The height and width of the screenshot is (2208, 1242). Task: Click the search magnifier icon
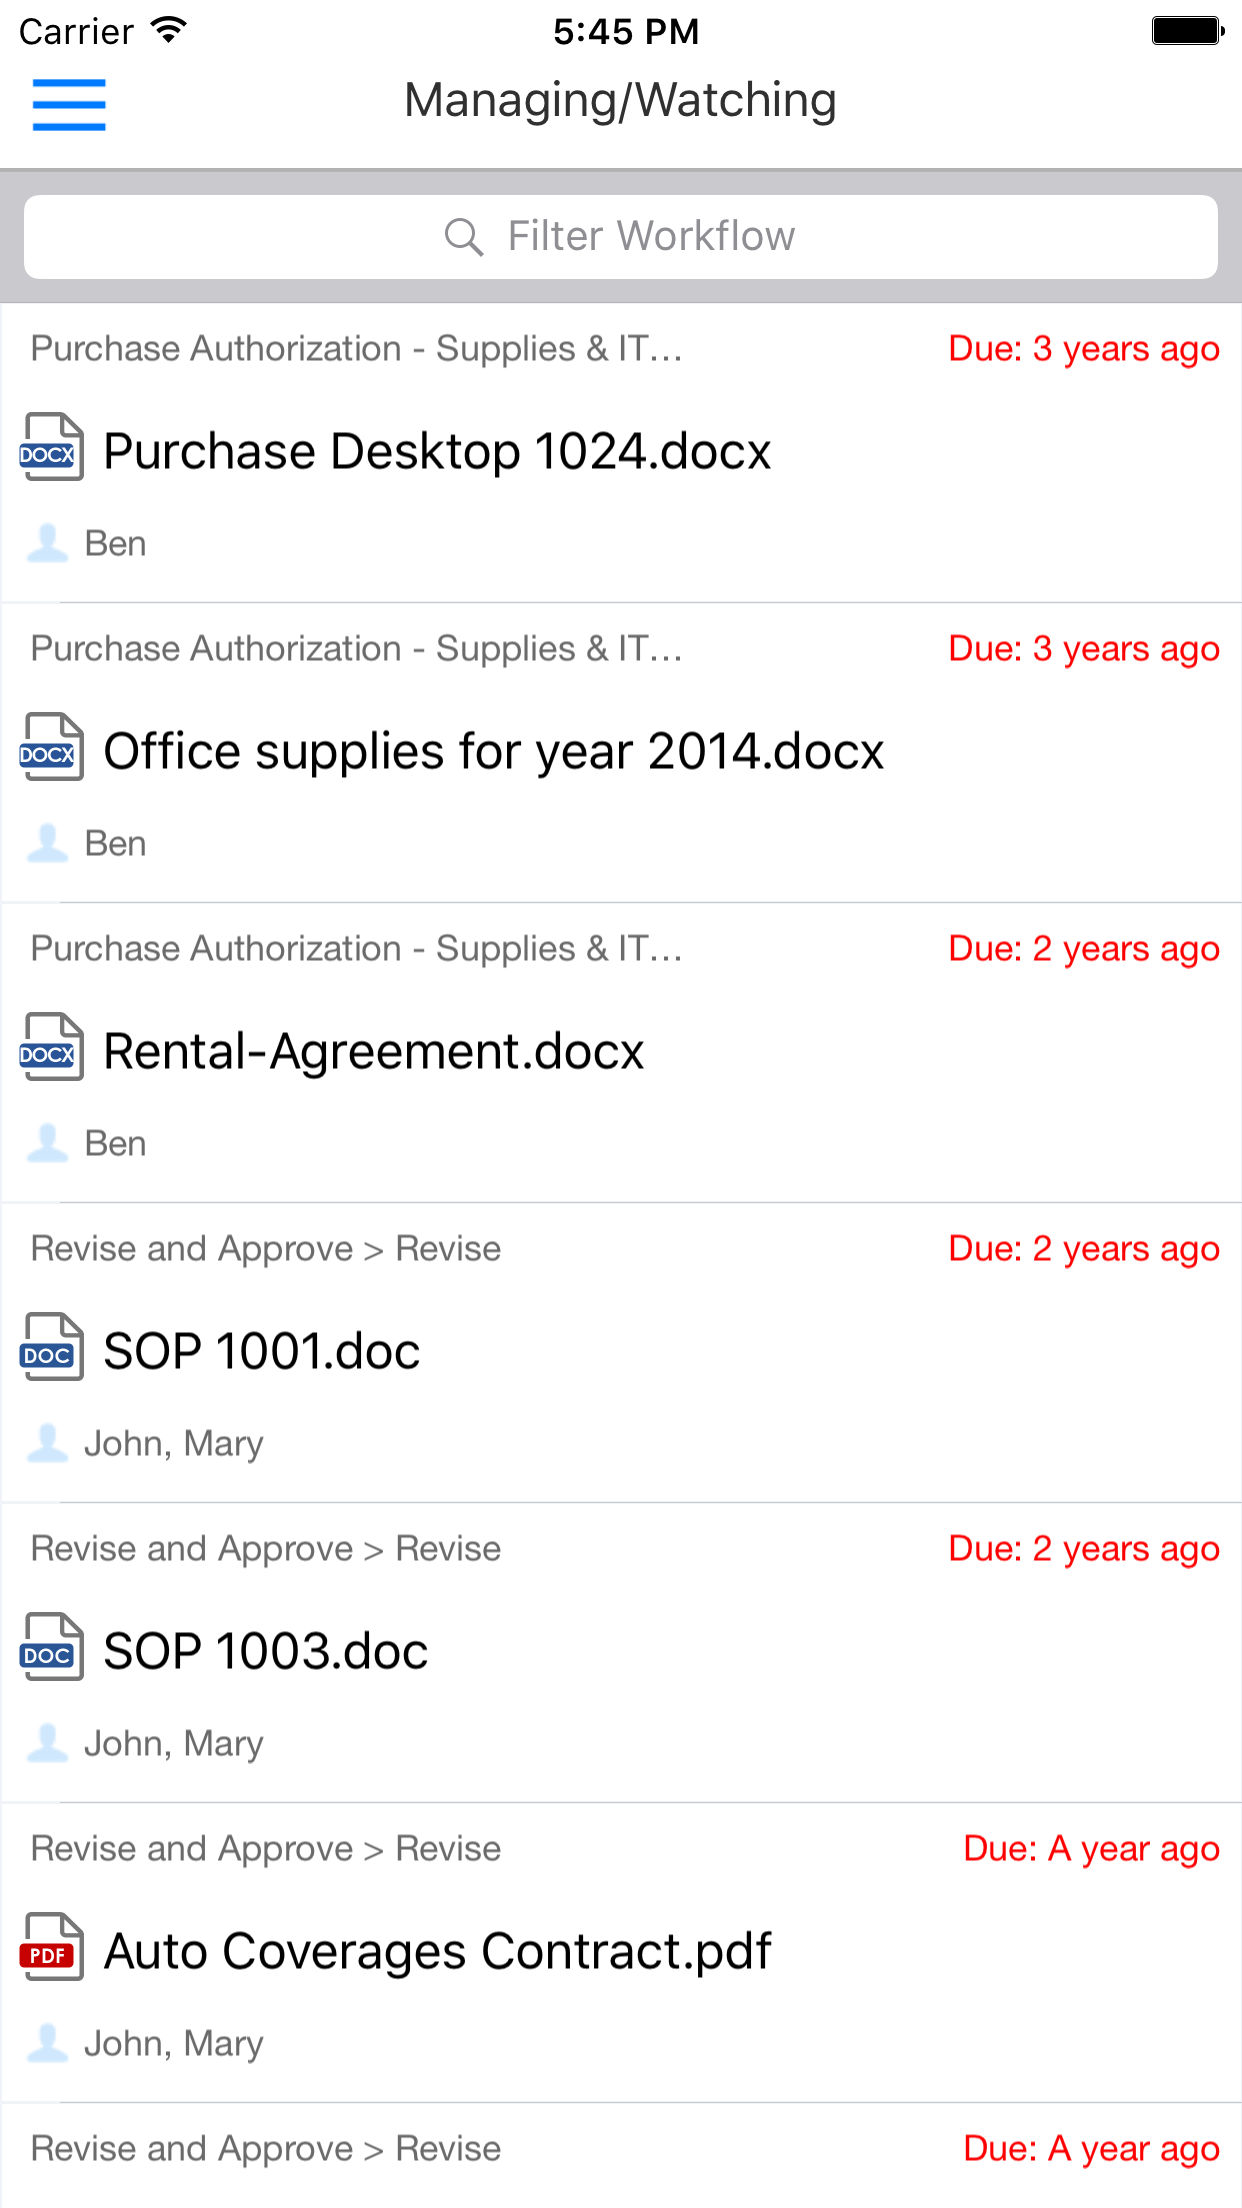pos(463,237)
